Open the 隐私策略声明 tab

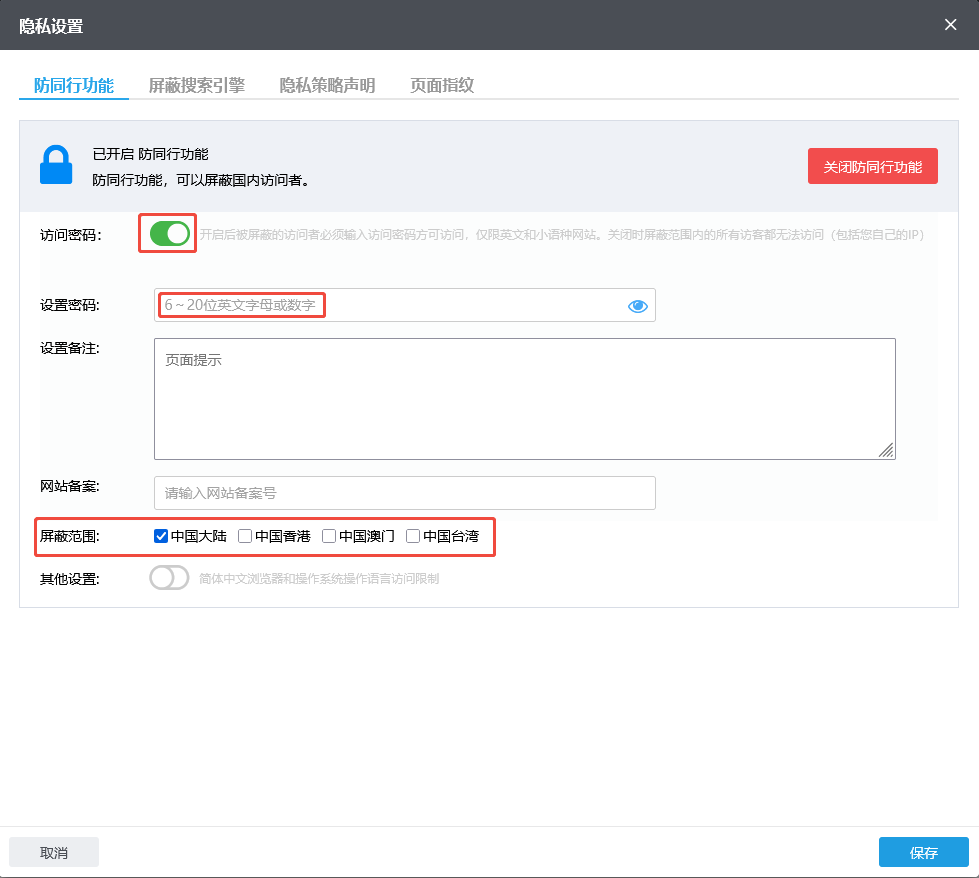tap(327, 85)
